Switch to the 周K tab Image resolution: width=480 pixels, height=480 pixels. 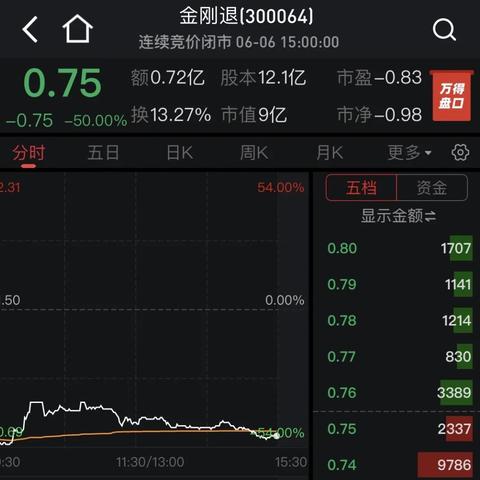coord(254,153)
